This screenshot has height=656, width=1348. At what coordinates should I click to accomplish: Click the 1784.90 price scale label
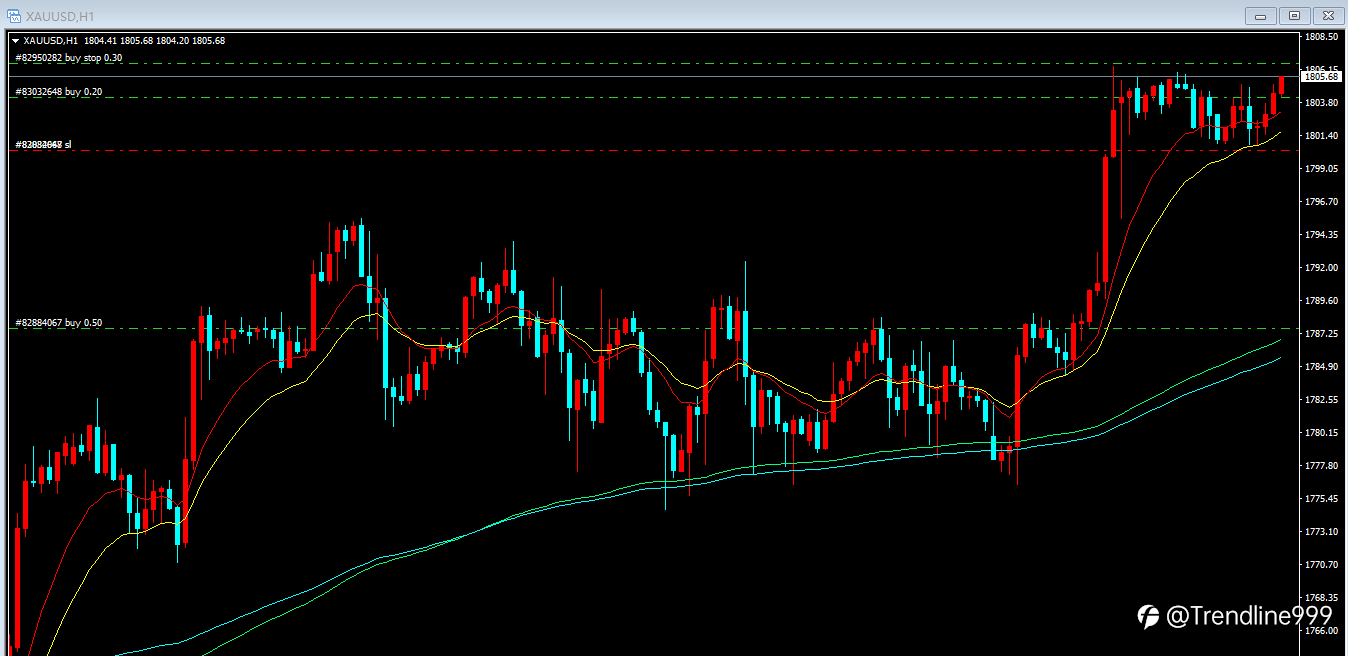click(x=1321, y=367)
